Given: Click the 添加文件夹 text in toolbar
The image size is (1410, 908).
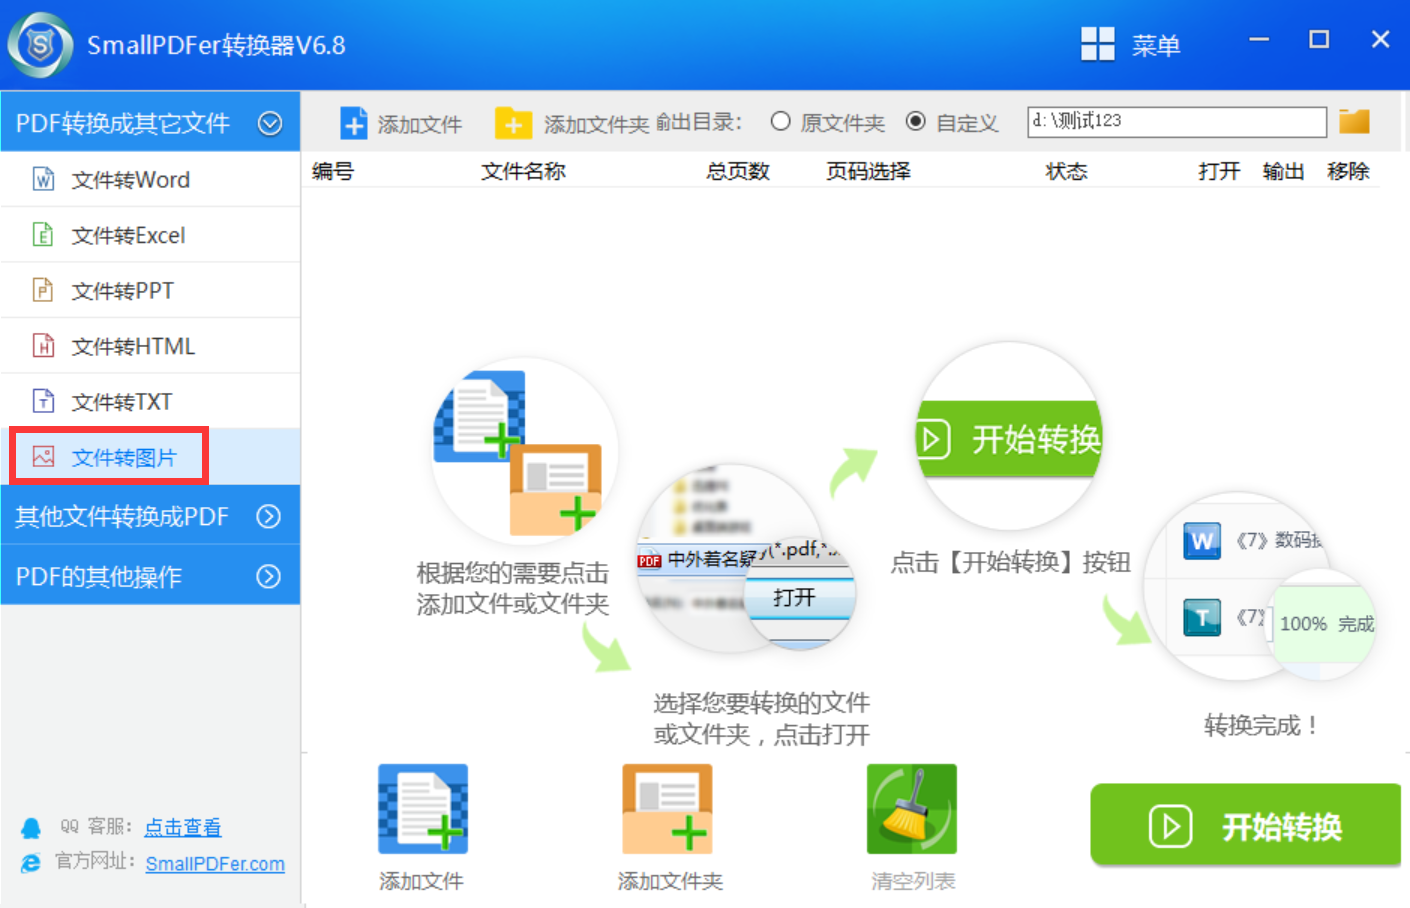Looking at the screenshot, I should click(x=596, y=124).
